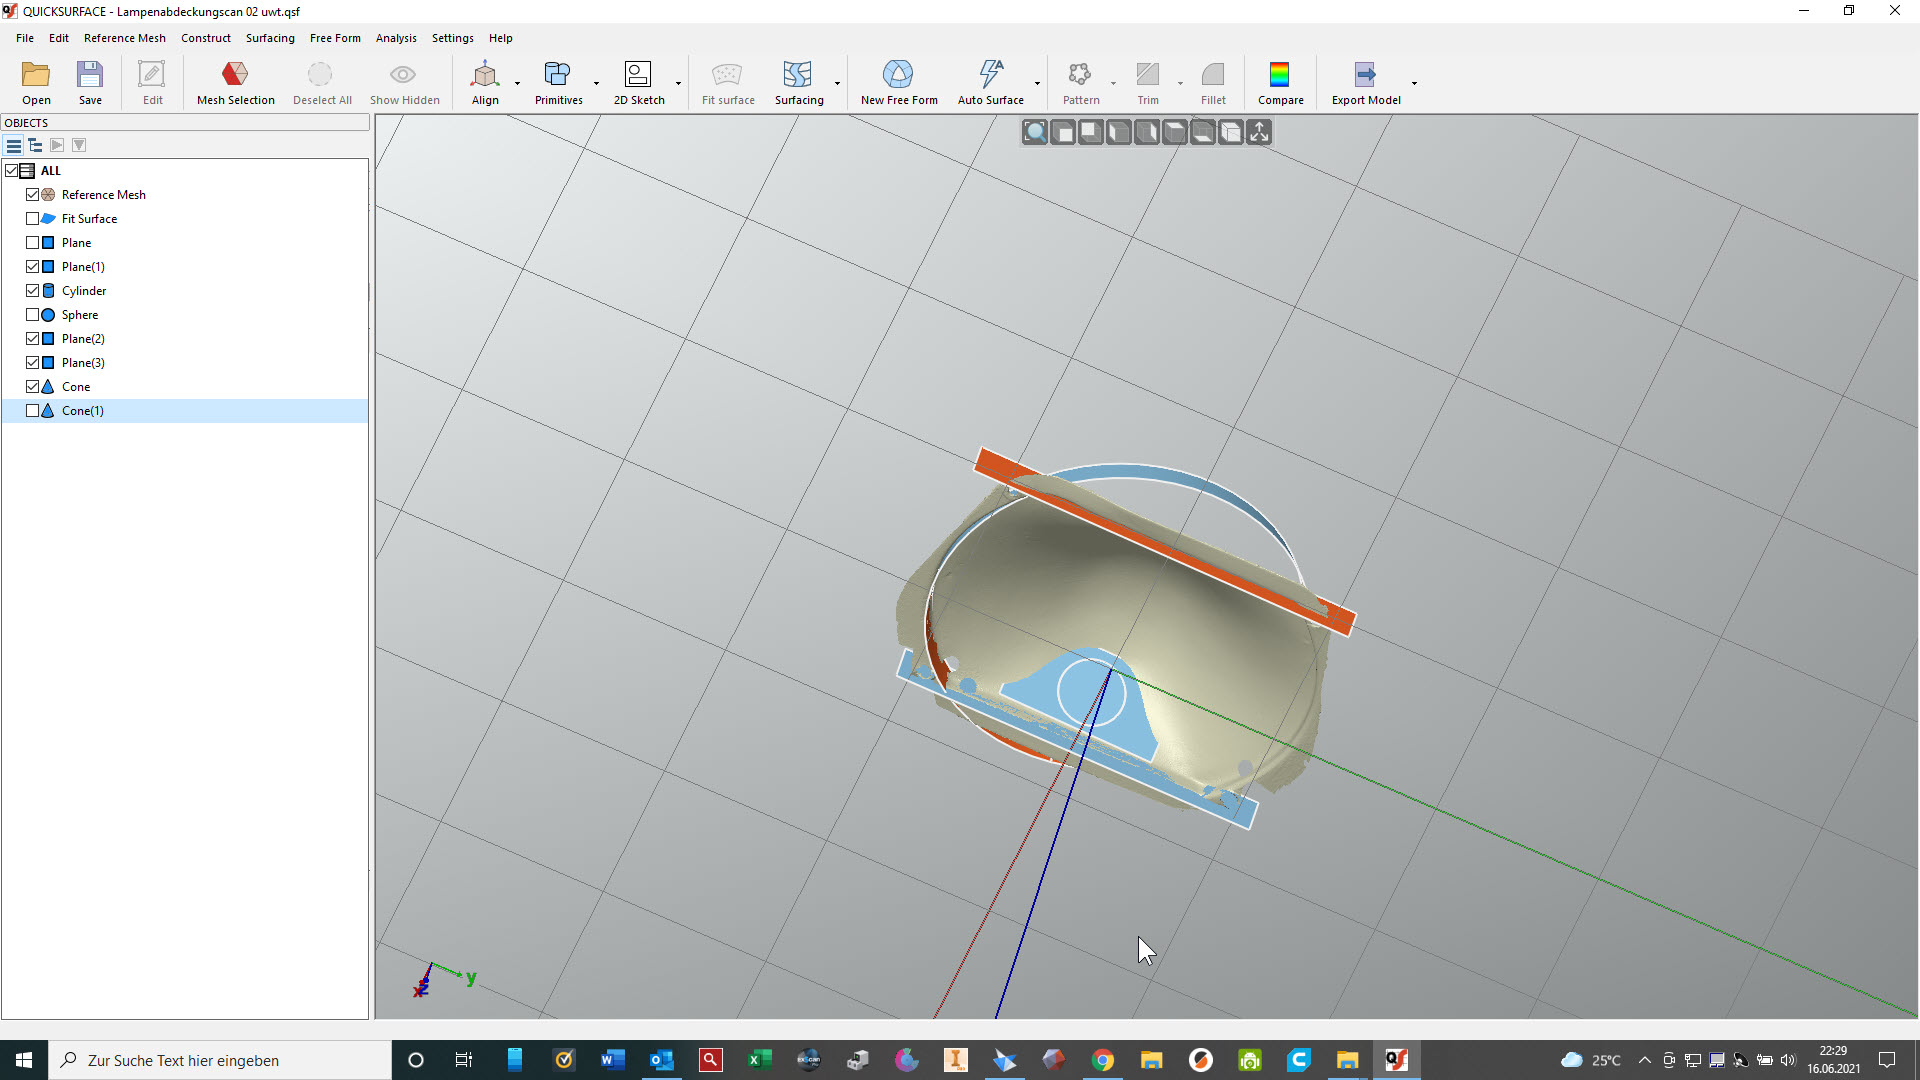Switch to bottom view cube icon
The width and height of the screenshot is (1920, 1080).
[1203, 132]
